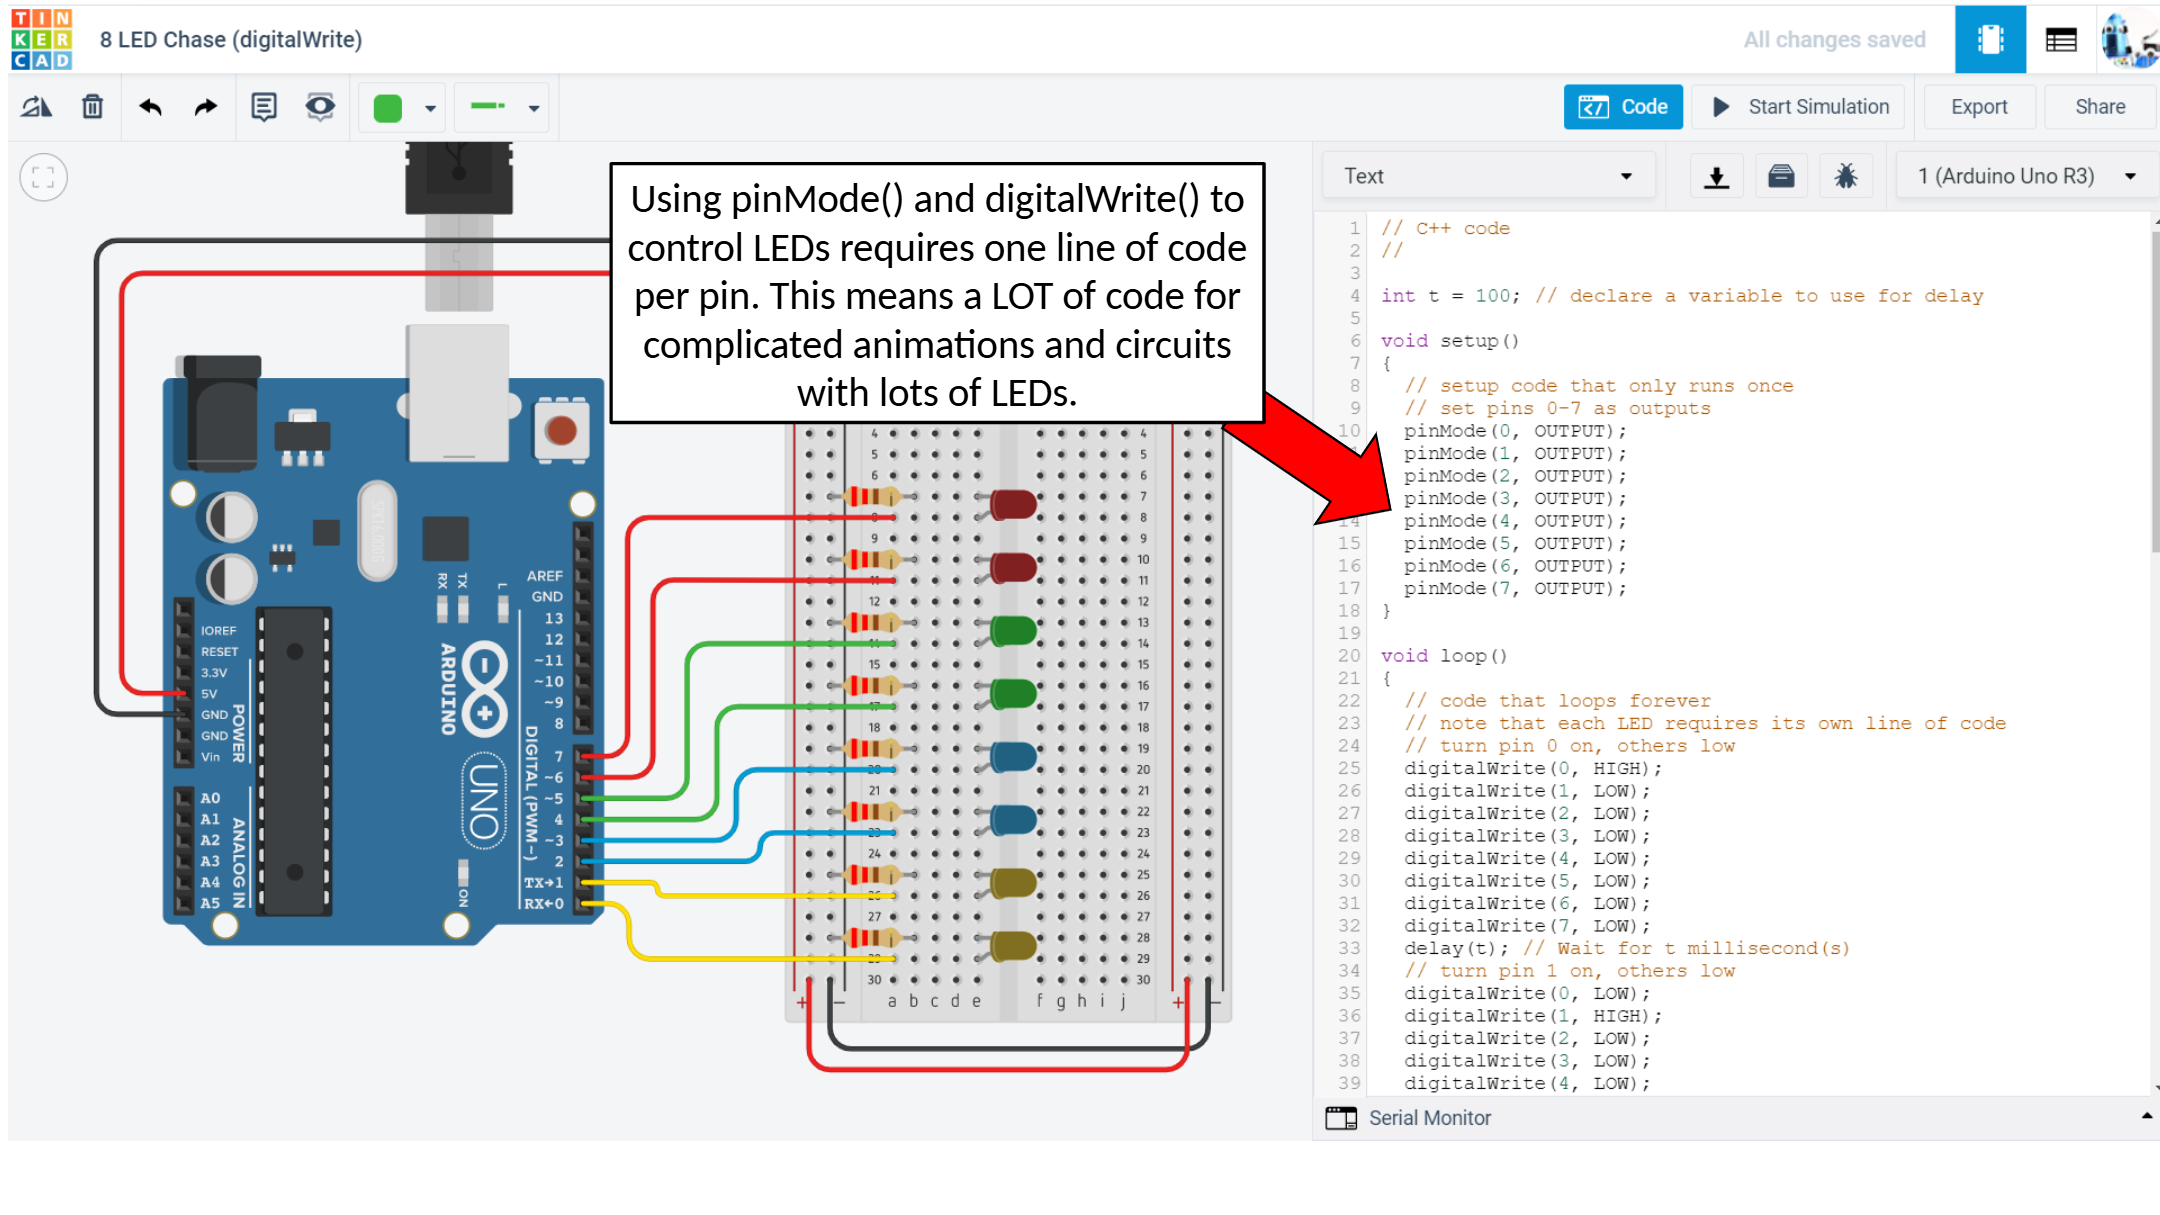Open the Text edit mode dropdown
The image size is (2160, 1215).
(1488, 176)
